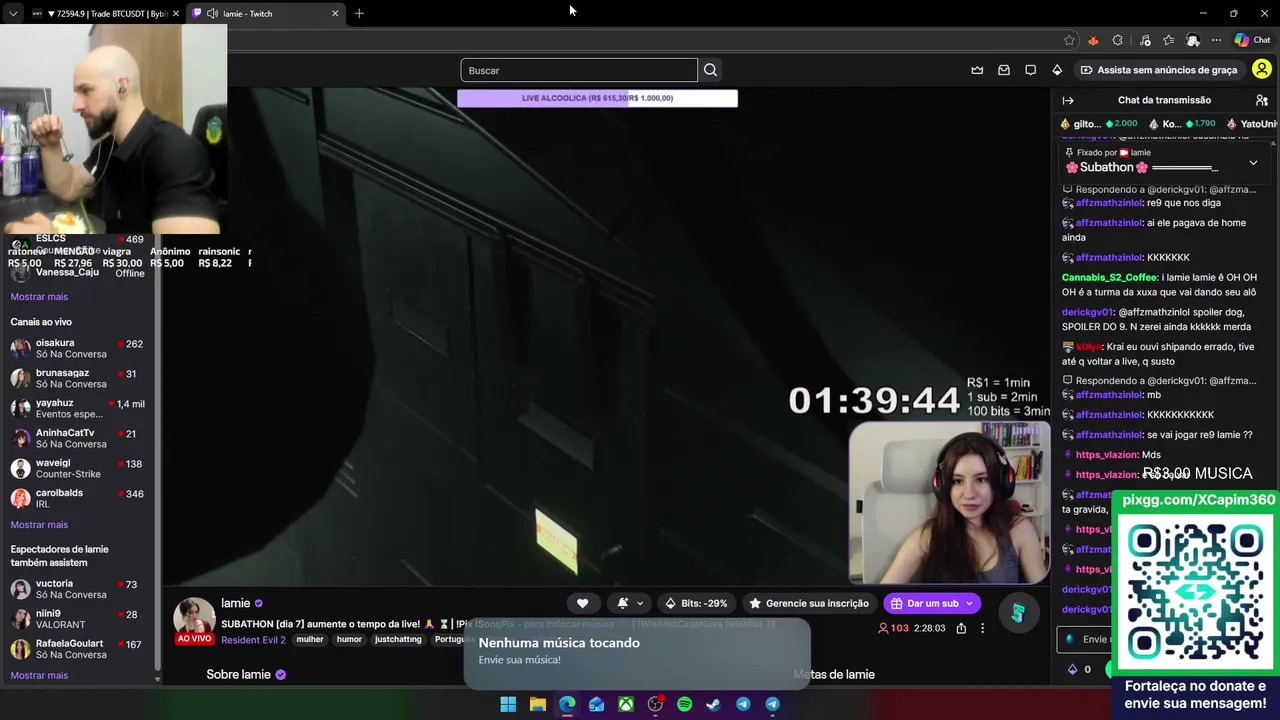Image resolution: width=1280 pixels, height=720 pixels.
Task: Click the follow heart button
Action: pos(582,603)
